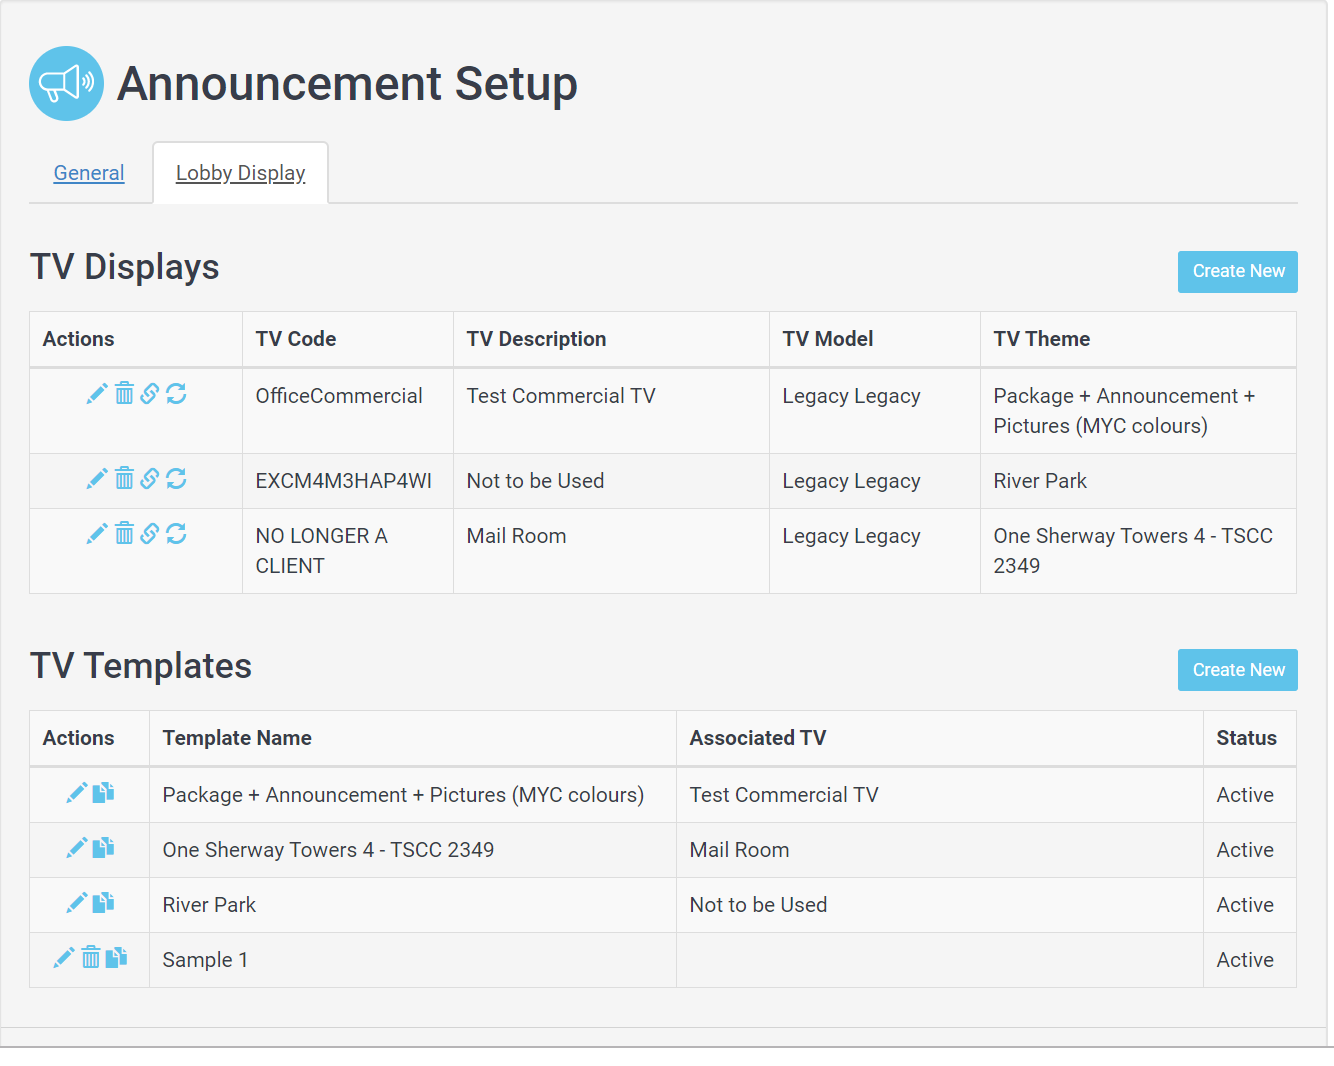Switch to the General tab
This screenshot has width=1334, height=1066.
click(89, 173)
